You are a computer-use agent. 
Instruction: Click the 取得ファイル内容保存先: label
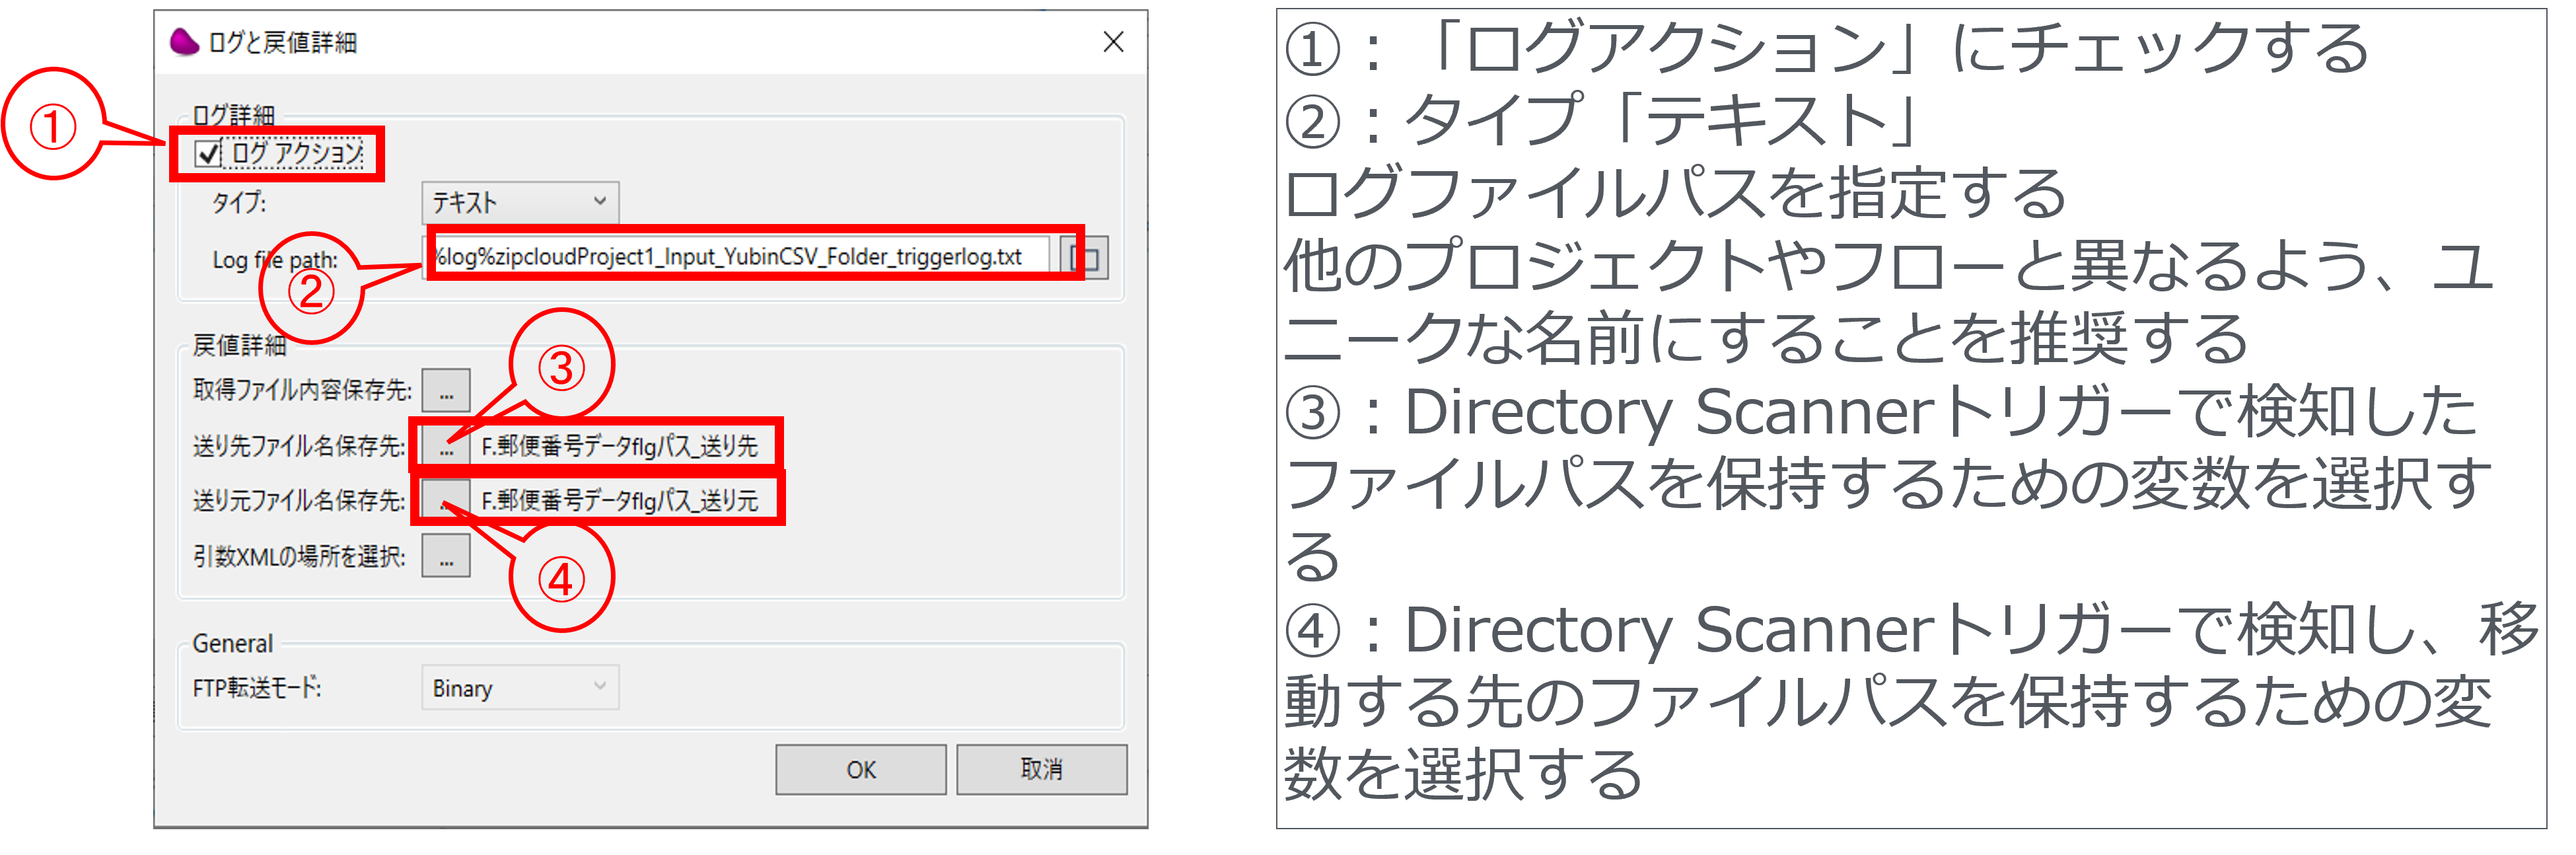(x=302, y=390)
